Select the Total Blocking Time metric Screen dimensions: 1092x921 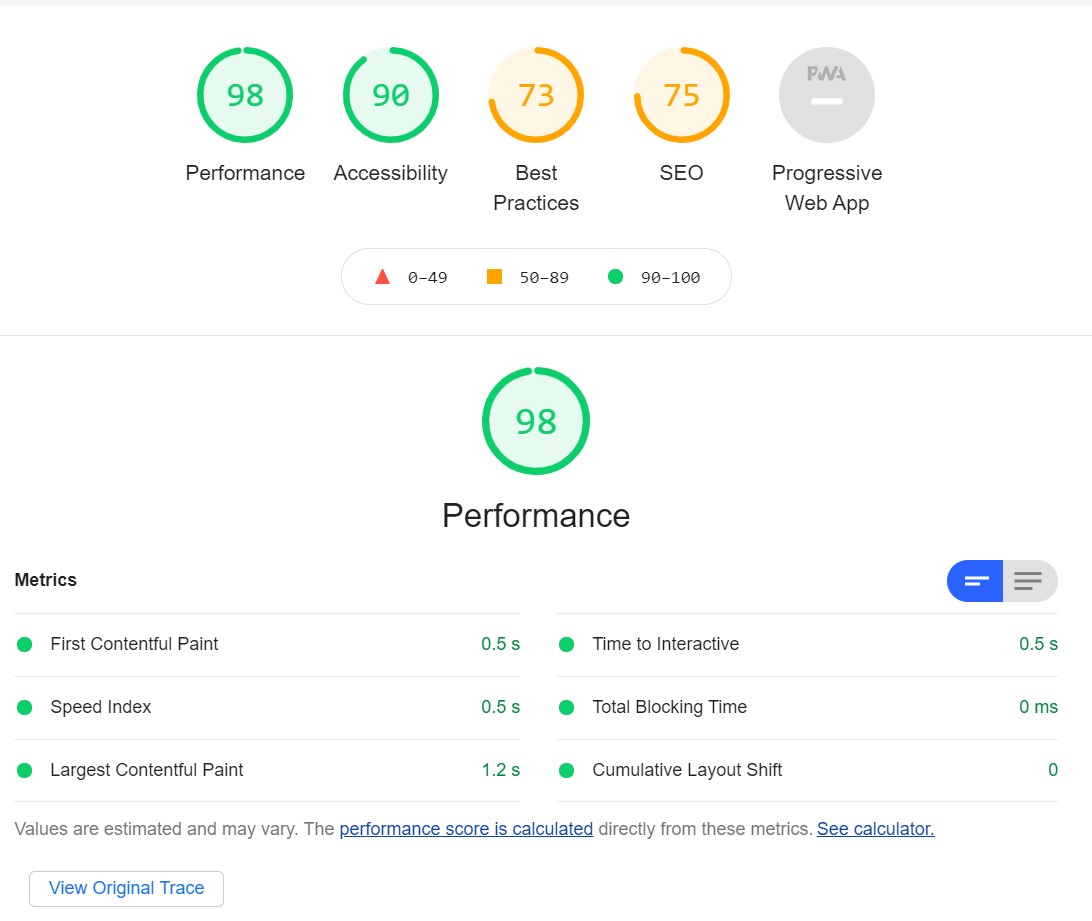(669, 707)
